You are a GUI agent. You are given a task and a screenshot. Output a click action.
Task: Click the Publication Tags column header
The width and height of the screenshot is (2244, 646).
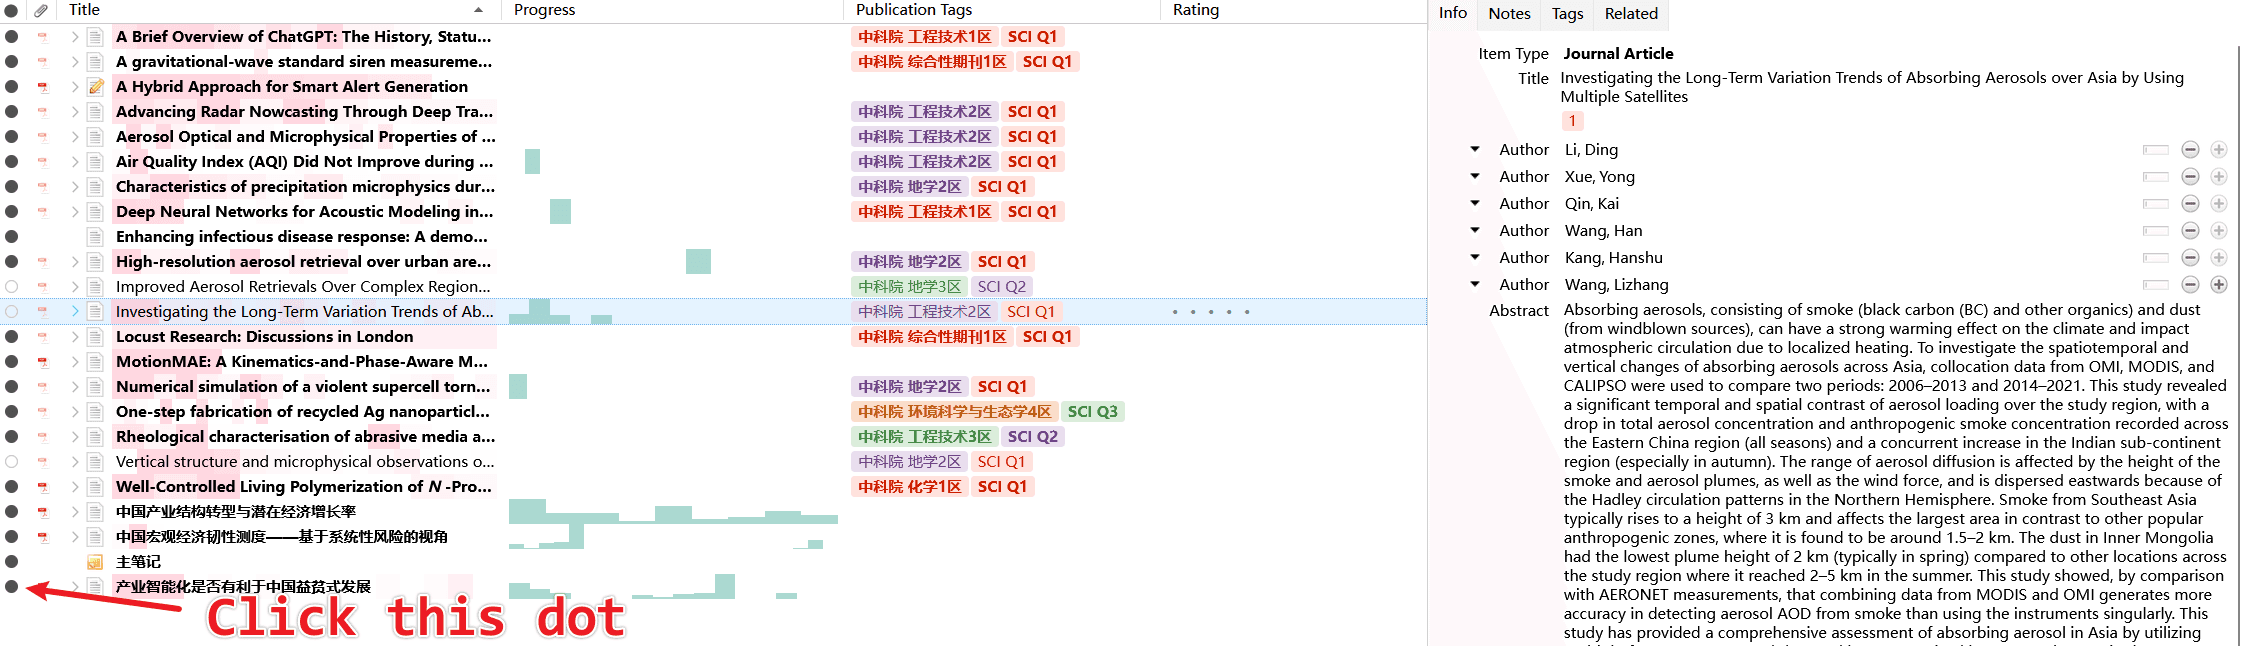pyautogui.click(x=913, y=10)
